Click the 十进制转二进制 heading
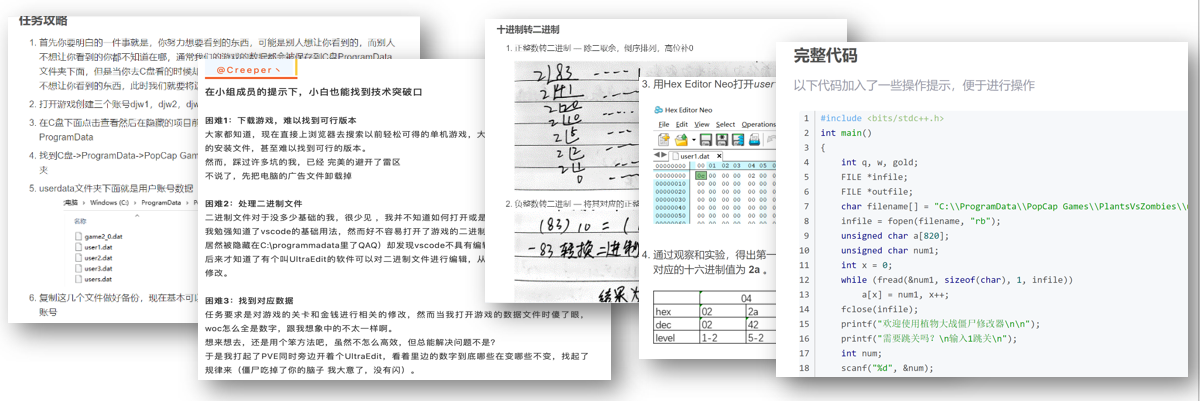This screenshot has height=401, width=1200. point(528,30)
